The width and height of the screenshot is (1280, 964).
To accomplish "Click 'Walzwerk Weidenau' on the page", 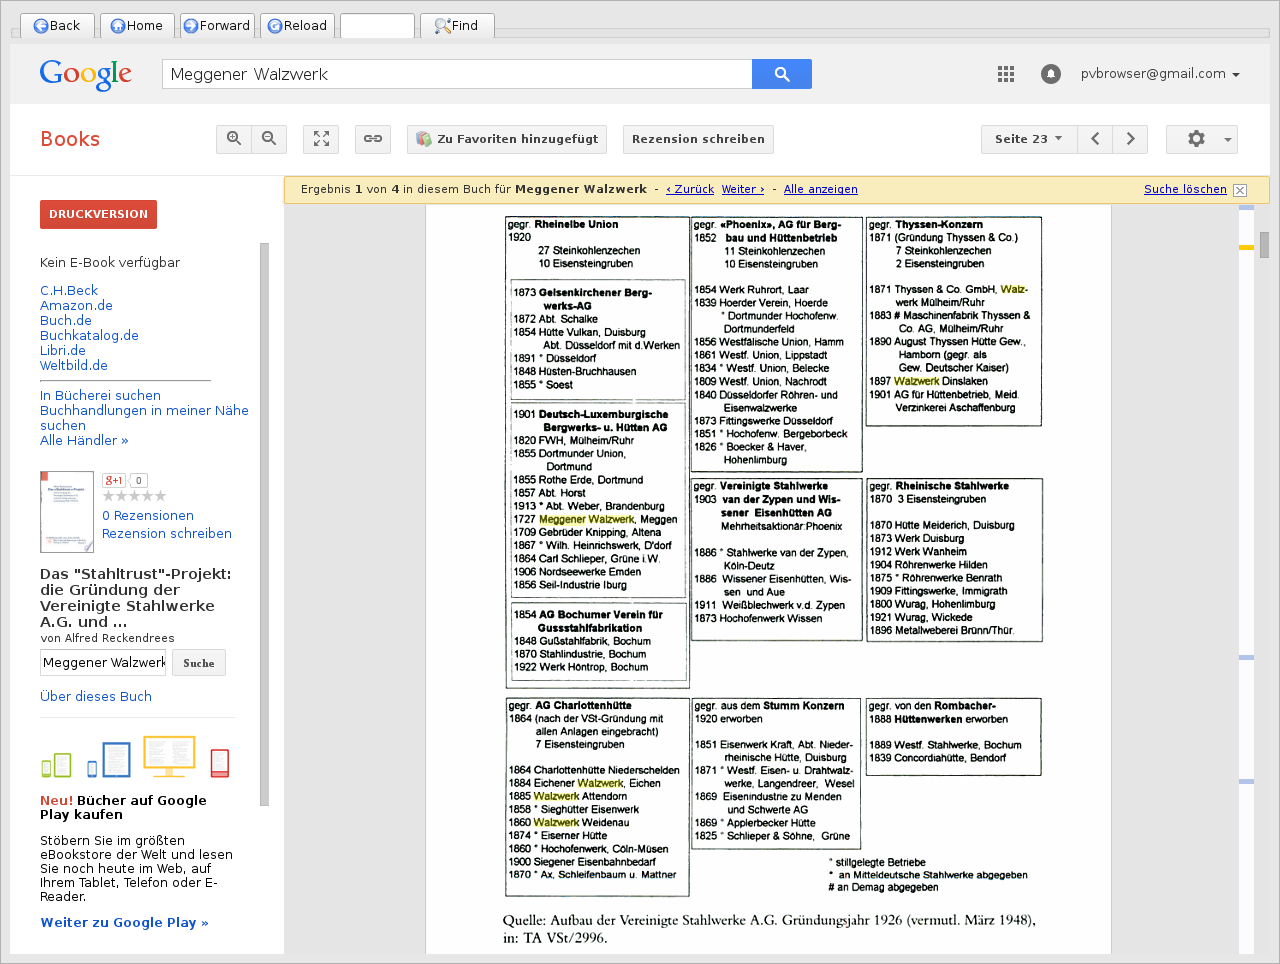I will 581,822.
